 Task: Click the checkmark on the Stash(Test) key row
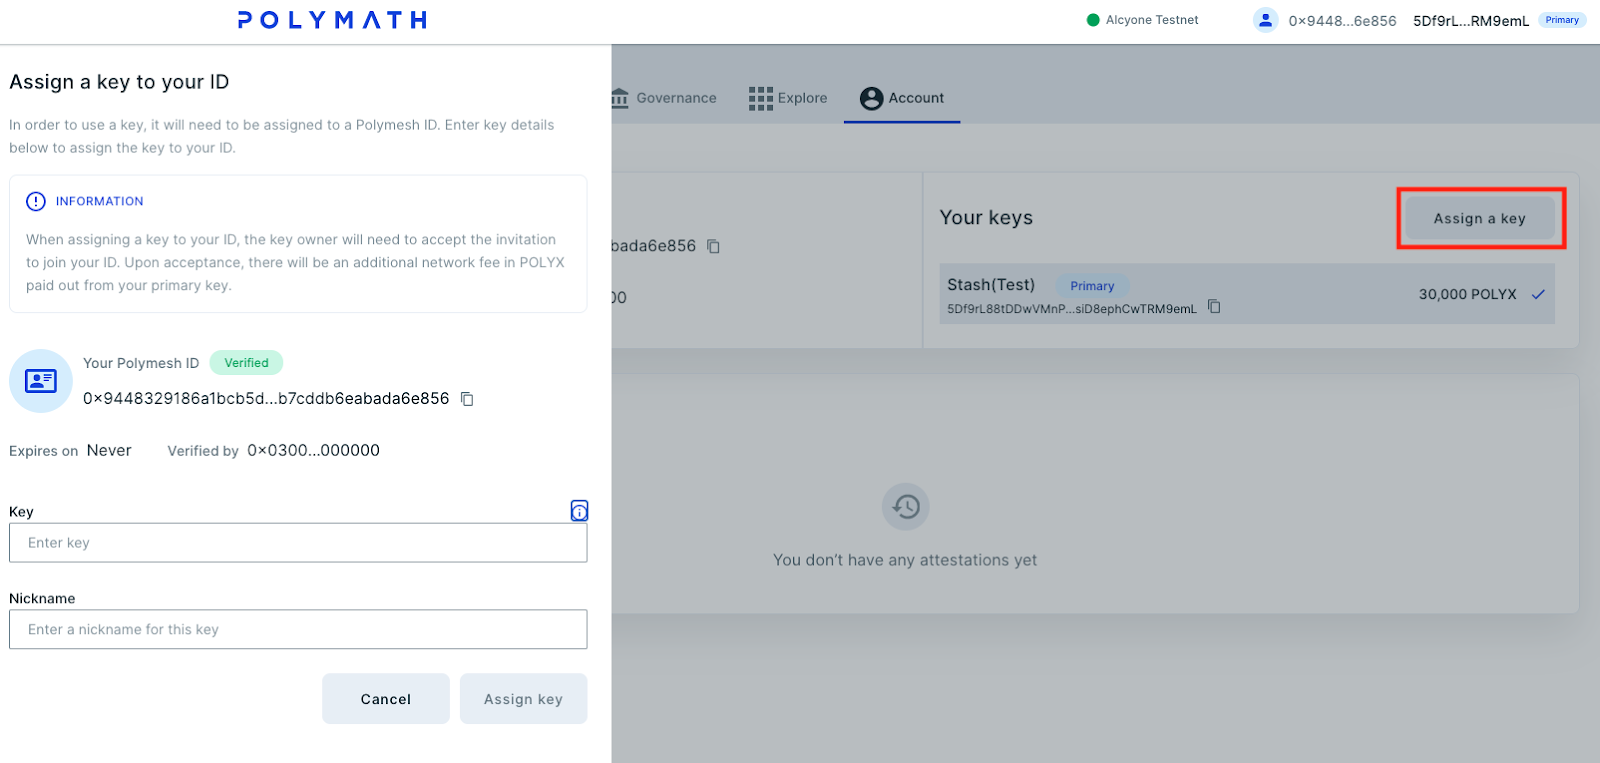(1538, 294)
